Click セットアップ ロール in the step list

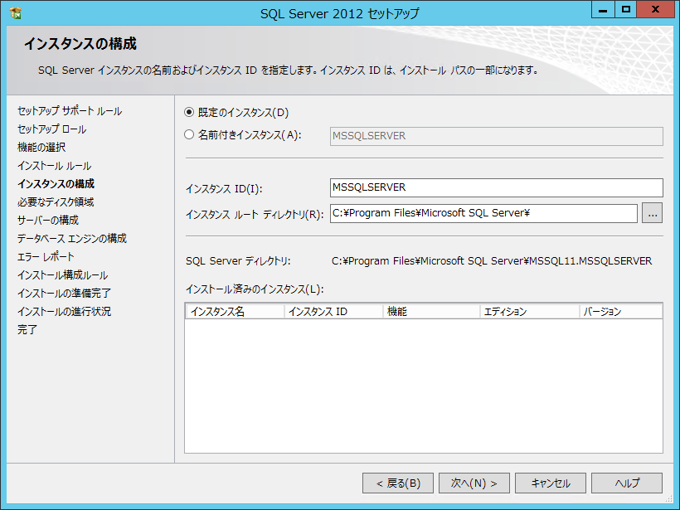tap(52, 129)
